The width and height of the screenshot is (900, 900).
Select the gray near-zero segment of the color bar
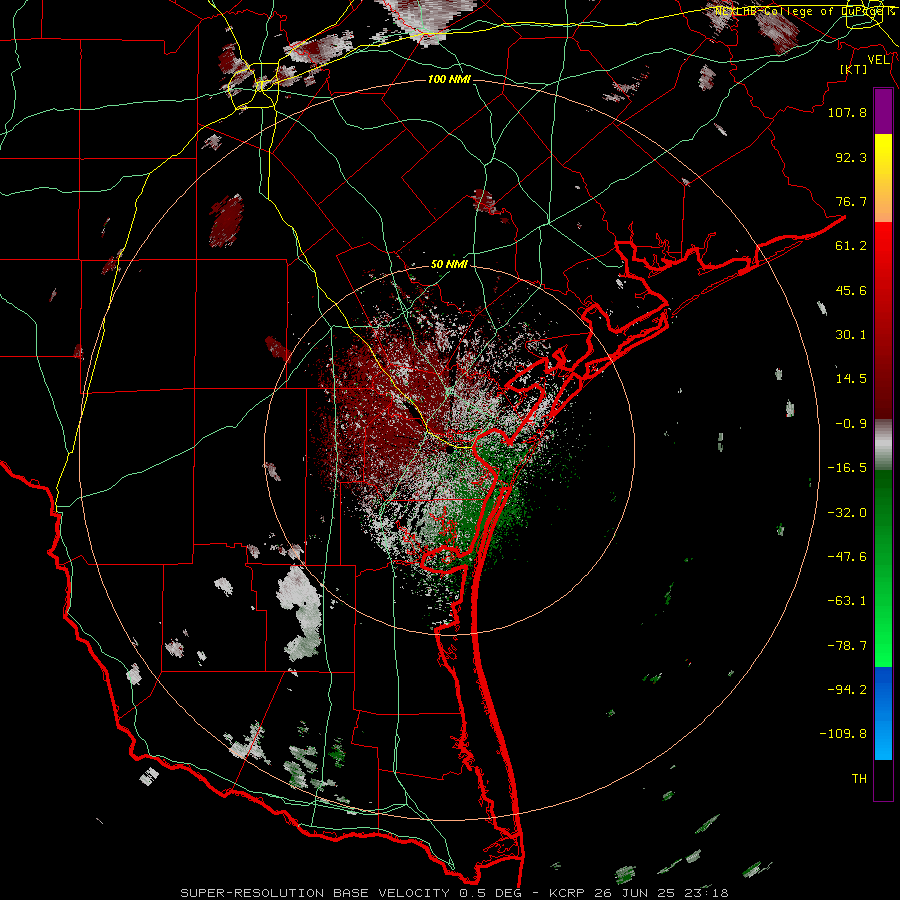[x=883, y=445]
